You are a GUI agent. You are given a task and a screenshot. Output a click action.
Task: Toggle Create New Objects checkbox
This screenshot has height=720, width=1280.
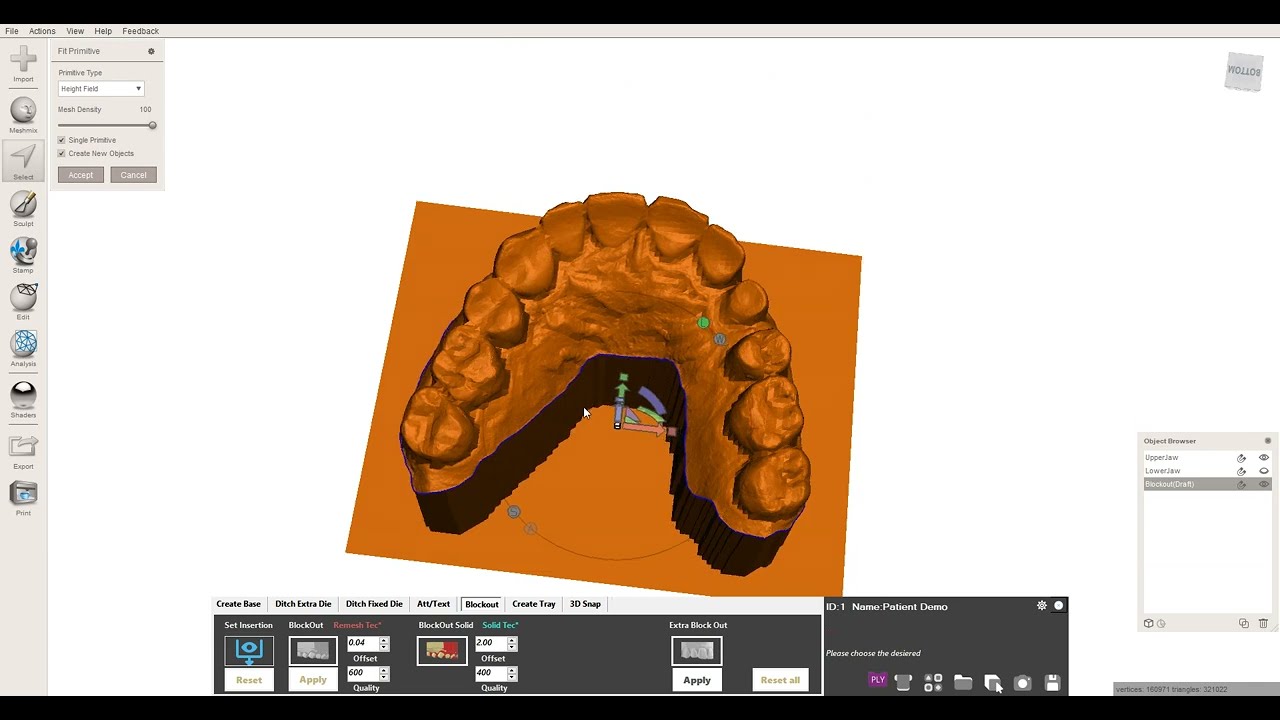(62, 153)
